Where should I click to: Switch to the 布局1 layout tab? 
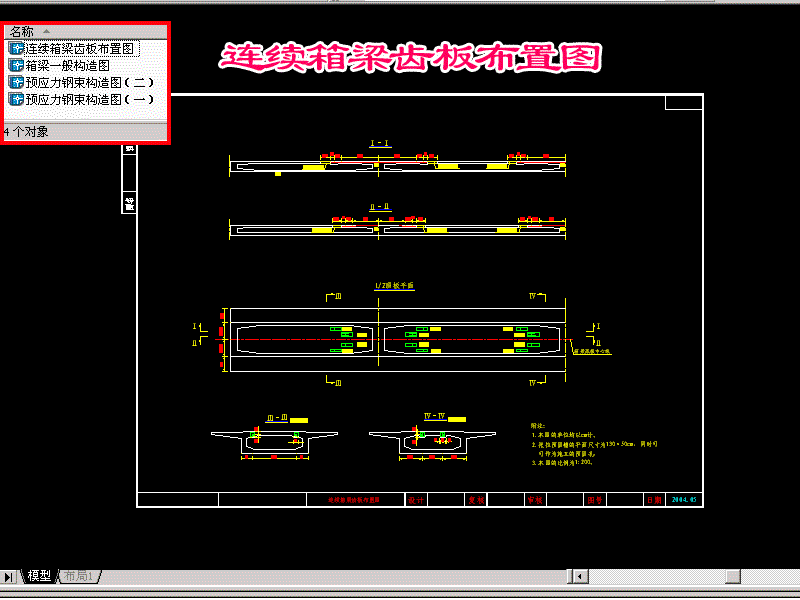[79, 576]
